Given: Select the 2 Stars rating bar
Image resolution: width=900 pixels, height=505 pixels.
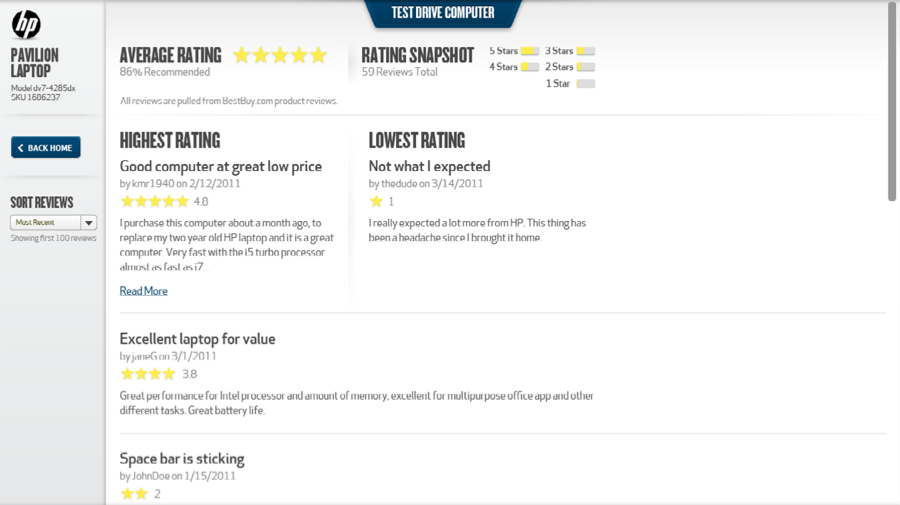Looking at the screenshot, I should pos(585,67).
